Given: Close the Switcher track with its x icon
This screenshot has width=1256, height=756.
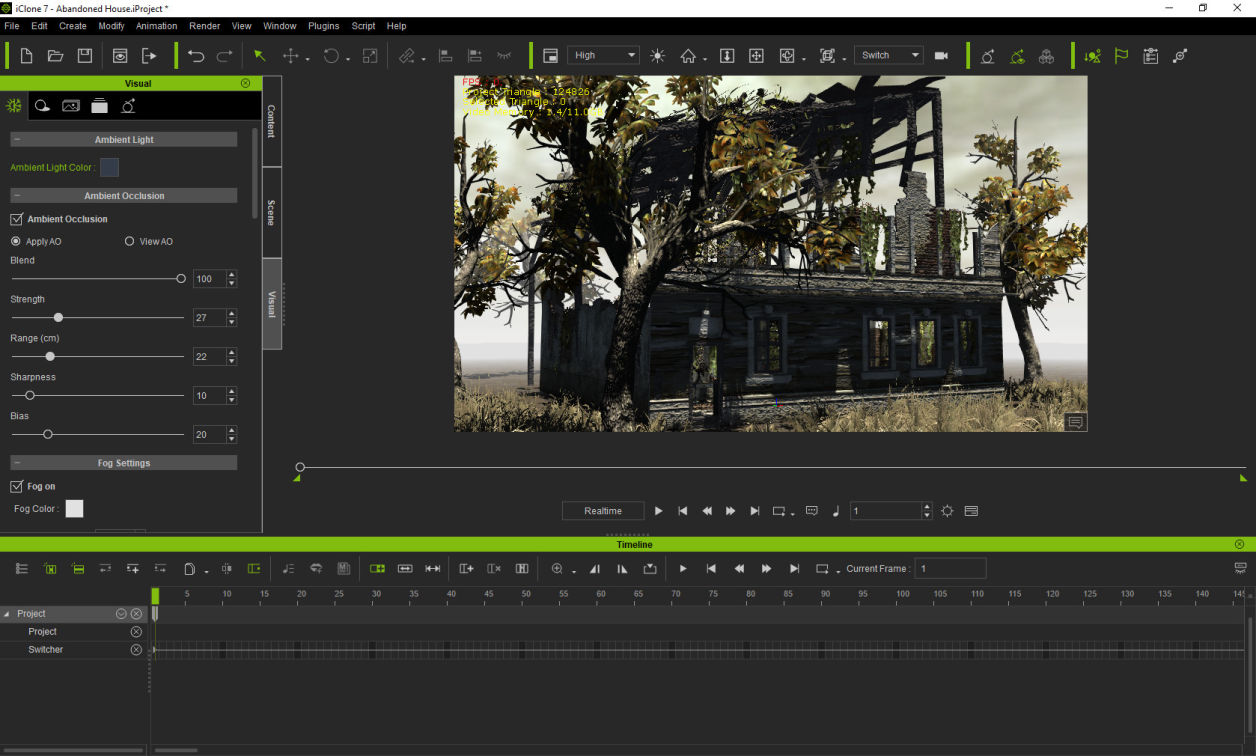Looking at the screenshot, I should click(x=136, y=650).
